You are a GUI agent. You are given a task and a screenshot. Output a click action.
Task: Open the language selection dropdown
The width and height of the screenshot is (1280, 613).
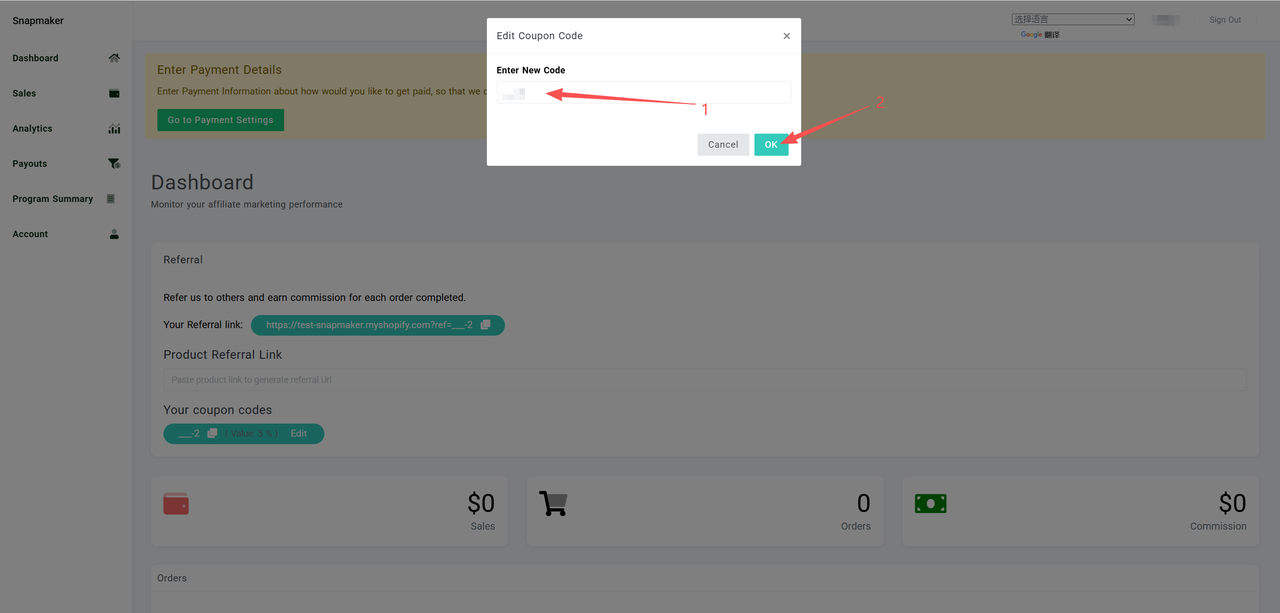tap(1073, 19)
